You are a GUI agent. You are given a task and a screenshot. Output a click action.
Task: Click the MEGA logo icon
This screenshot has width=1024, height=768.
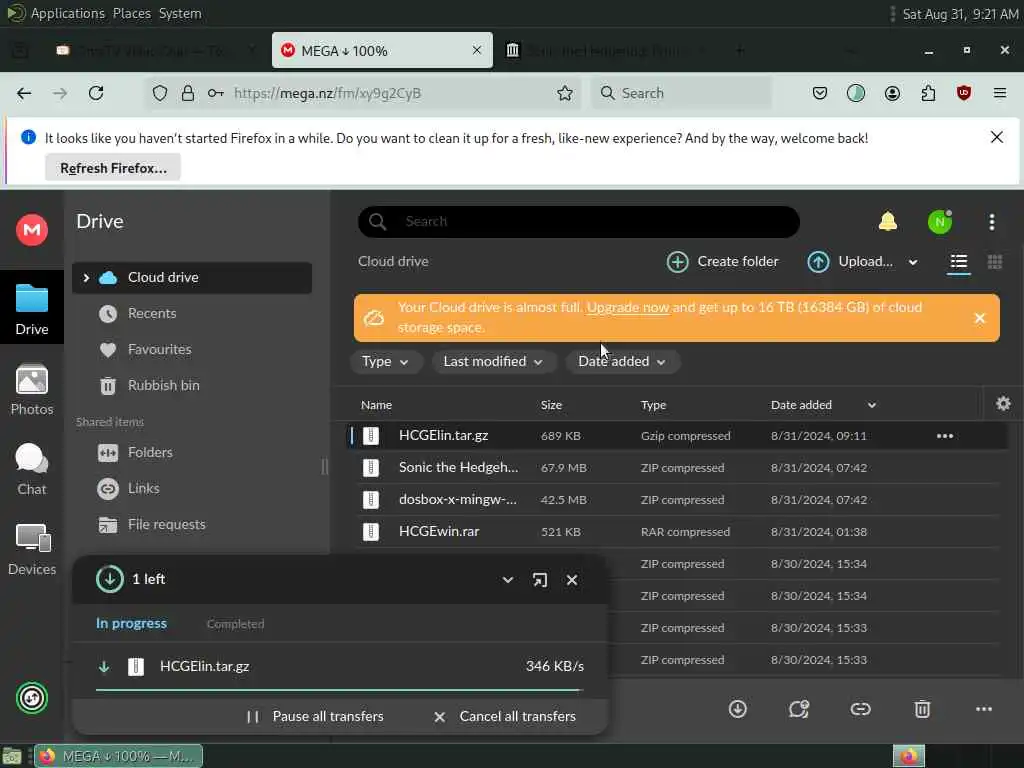31,230
